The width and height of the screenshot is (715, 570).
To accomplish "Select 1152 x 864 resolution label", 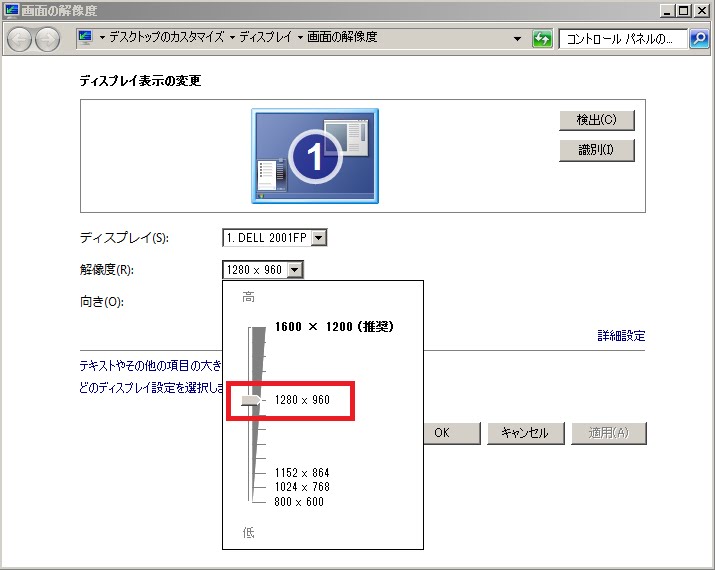I will coord(302,473).
